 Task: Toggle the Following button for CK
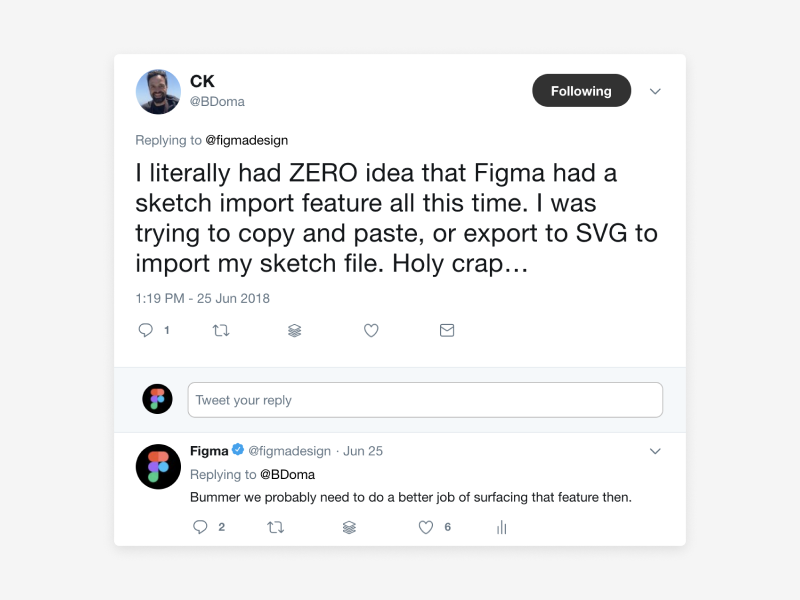tap(581, 91)
